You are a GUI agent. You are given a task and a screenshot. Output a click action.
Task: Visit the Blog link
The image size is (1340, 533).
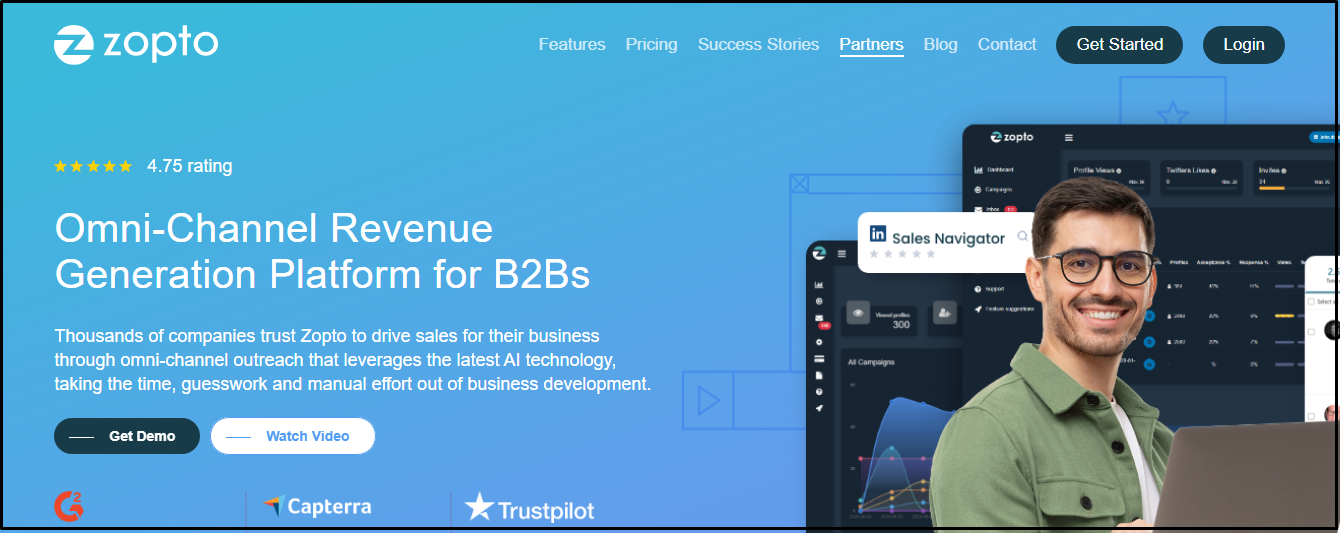pos(940,44)
